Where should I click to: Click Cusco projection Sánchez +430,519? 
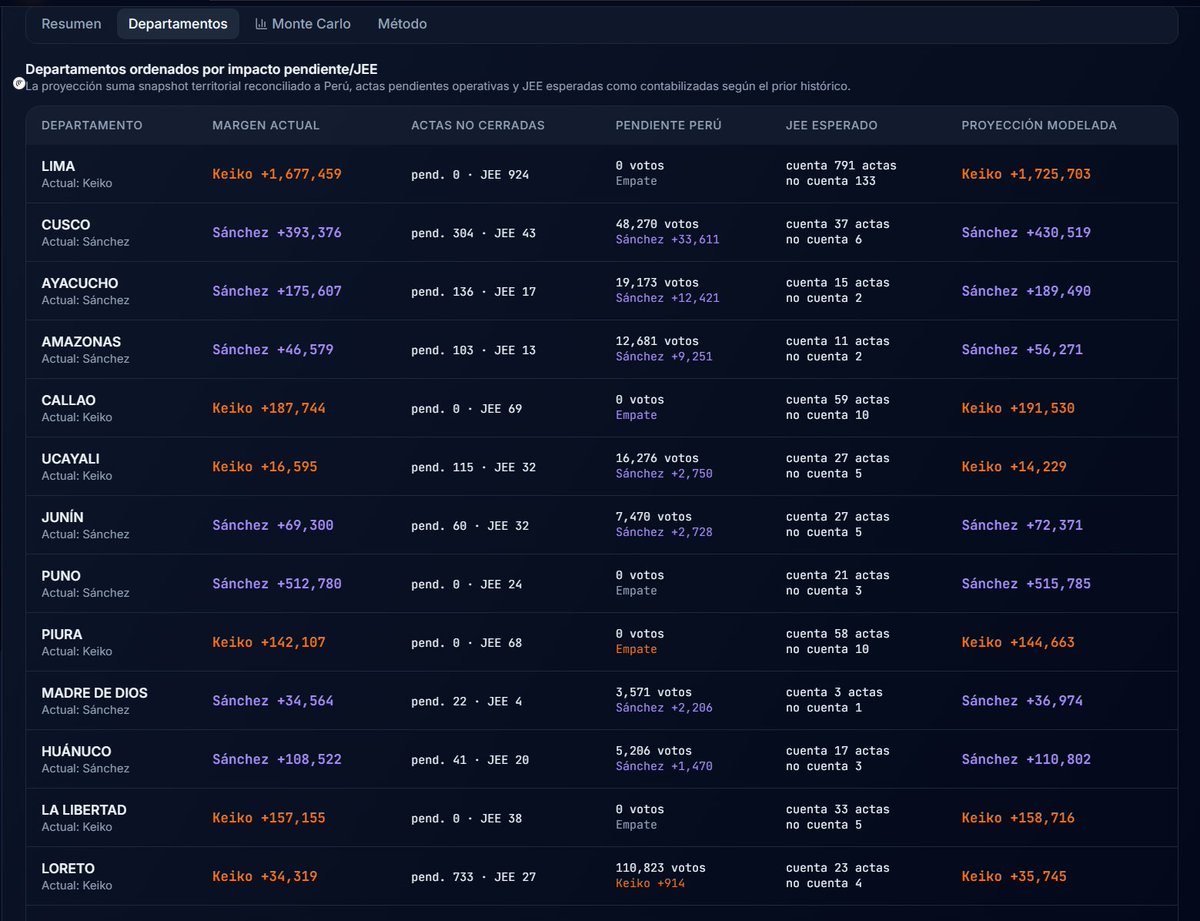[x=1026, y=232]
